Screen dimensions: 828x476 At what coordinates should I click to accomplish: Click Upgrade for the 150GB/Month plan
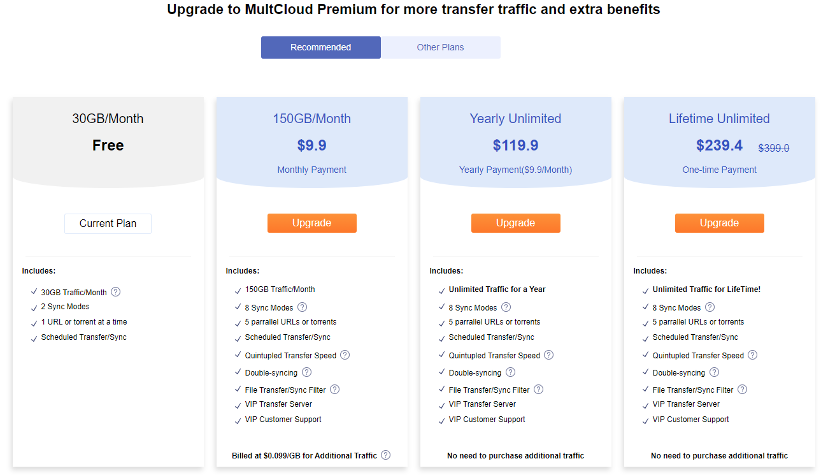(312, 223)
